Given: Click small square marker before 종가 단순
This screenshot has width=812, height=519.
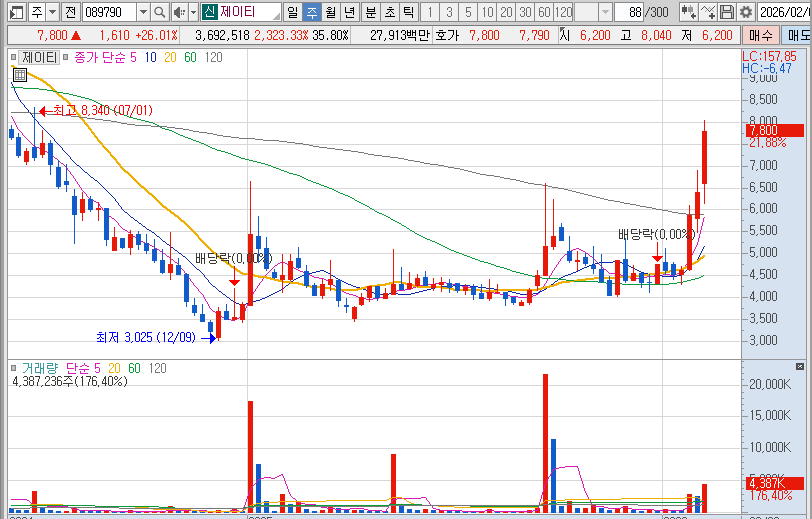Looking at the screenshot, I should pos(65,57).
